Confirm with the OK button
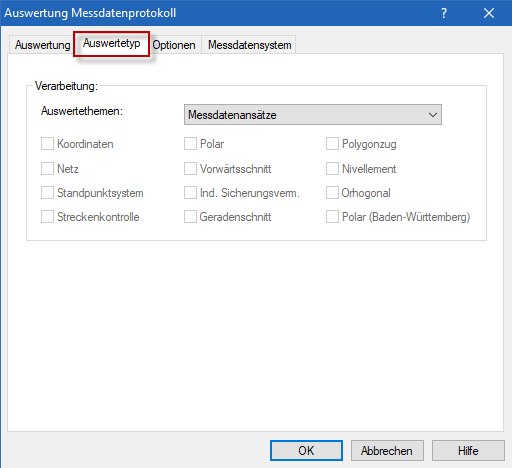 306,451
